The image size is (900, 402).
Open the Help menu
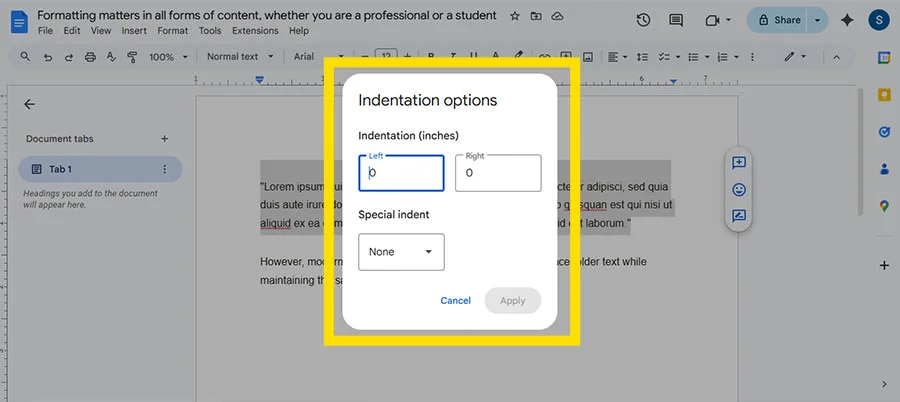(x=298, y=31)
